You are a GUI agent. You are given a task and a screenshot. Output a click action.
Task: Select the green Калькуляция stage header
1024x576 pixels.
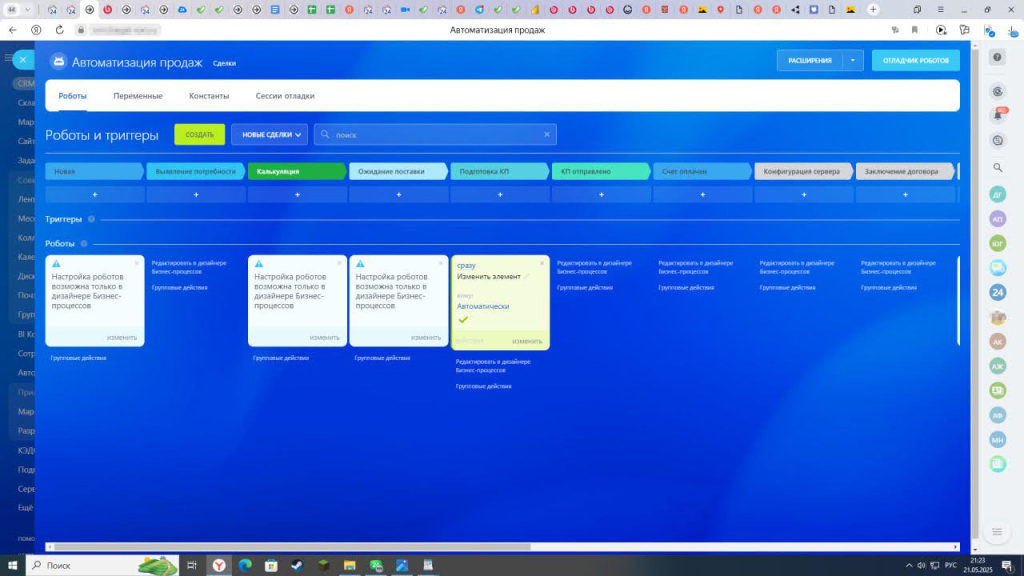click(296, 171)
